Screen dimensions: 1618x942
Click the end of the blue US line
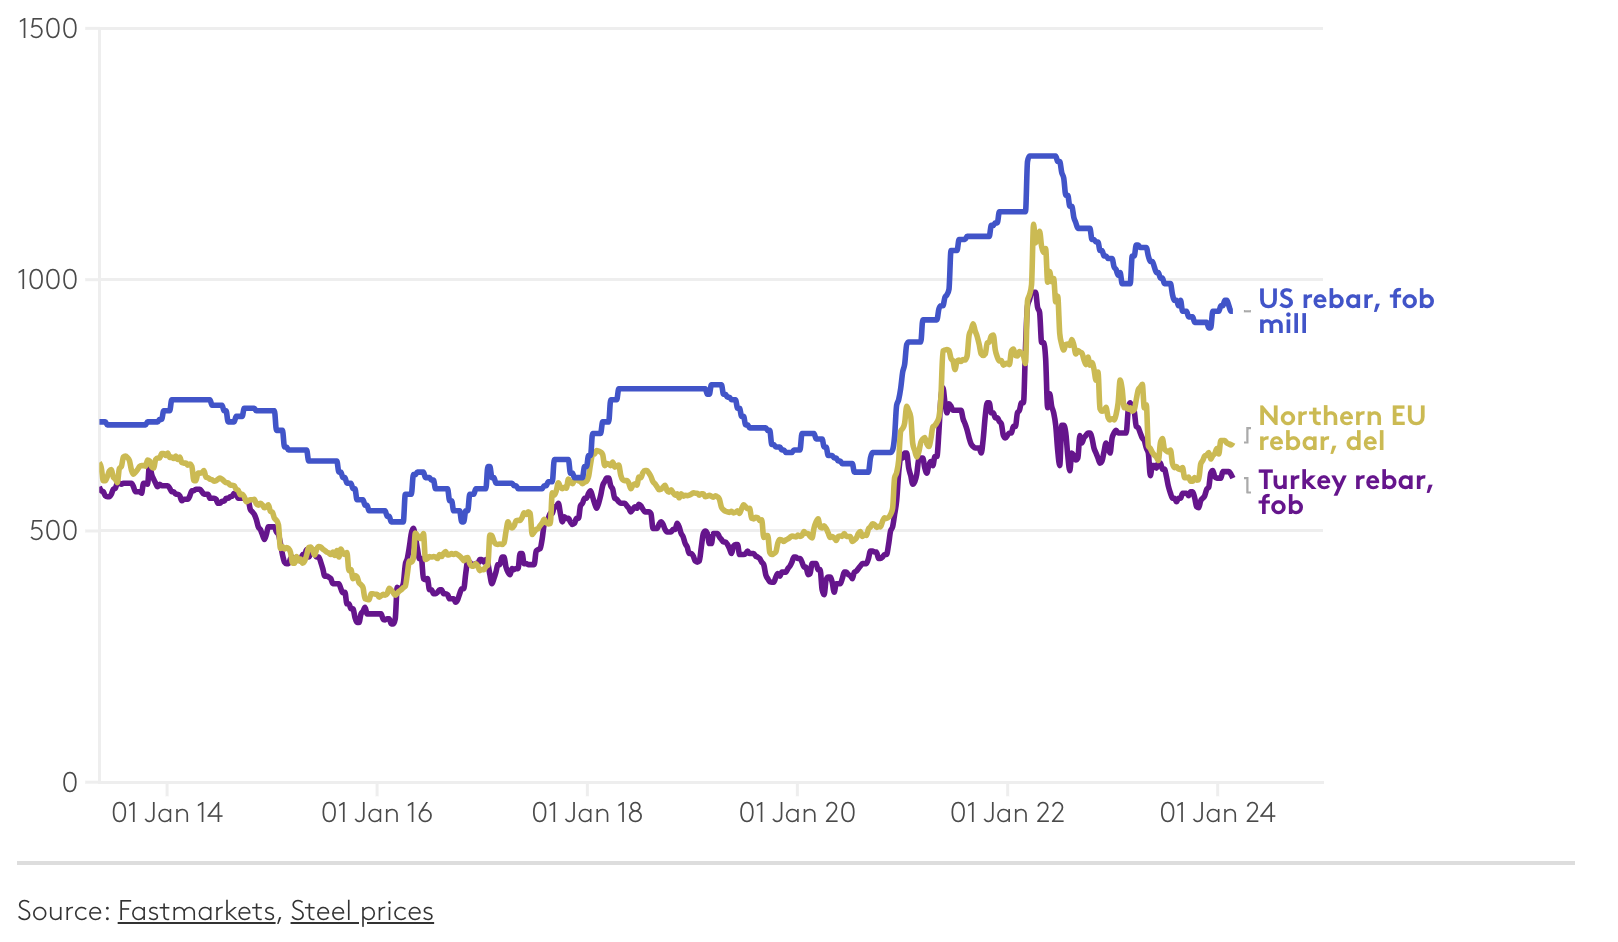(x=1230, y=311)
